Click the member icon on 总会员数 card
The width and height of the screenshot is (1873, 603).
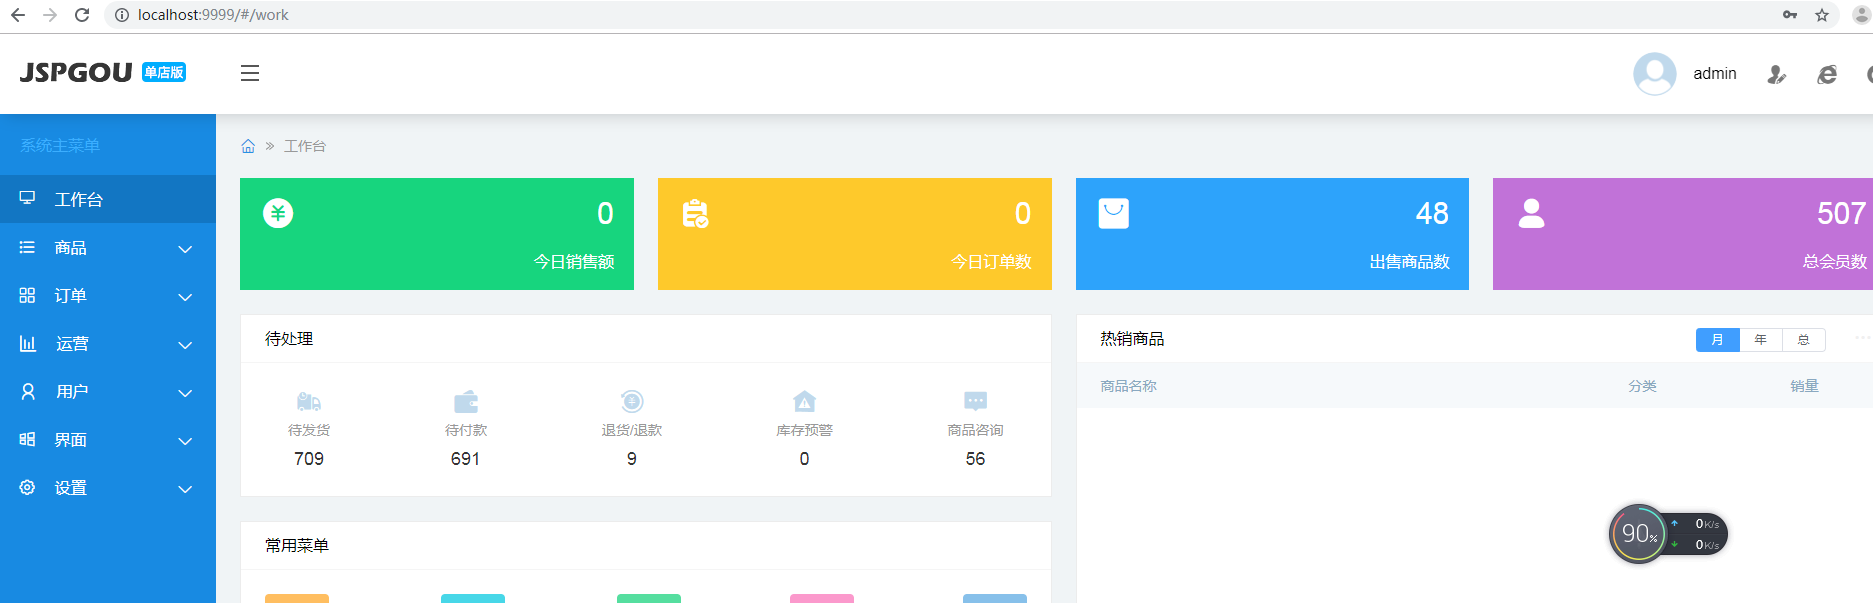coord(1531,213)
